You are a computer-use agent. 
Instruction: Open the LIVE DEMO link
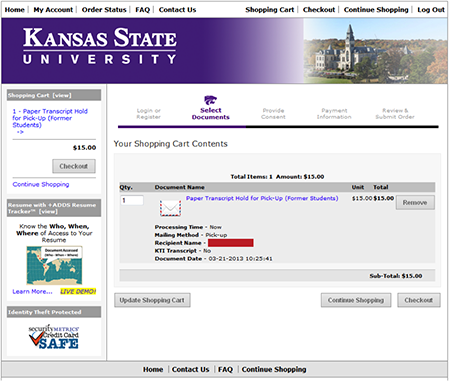coord(78,291)
